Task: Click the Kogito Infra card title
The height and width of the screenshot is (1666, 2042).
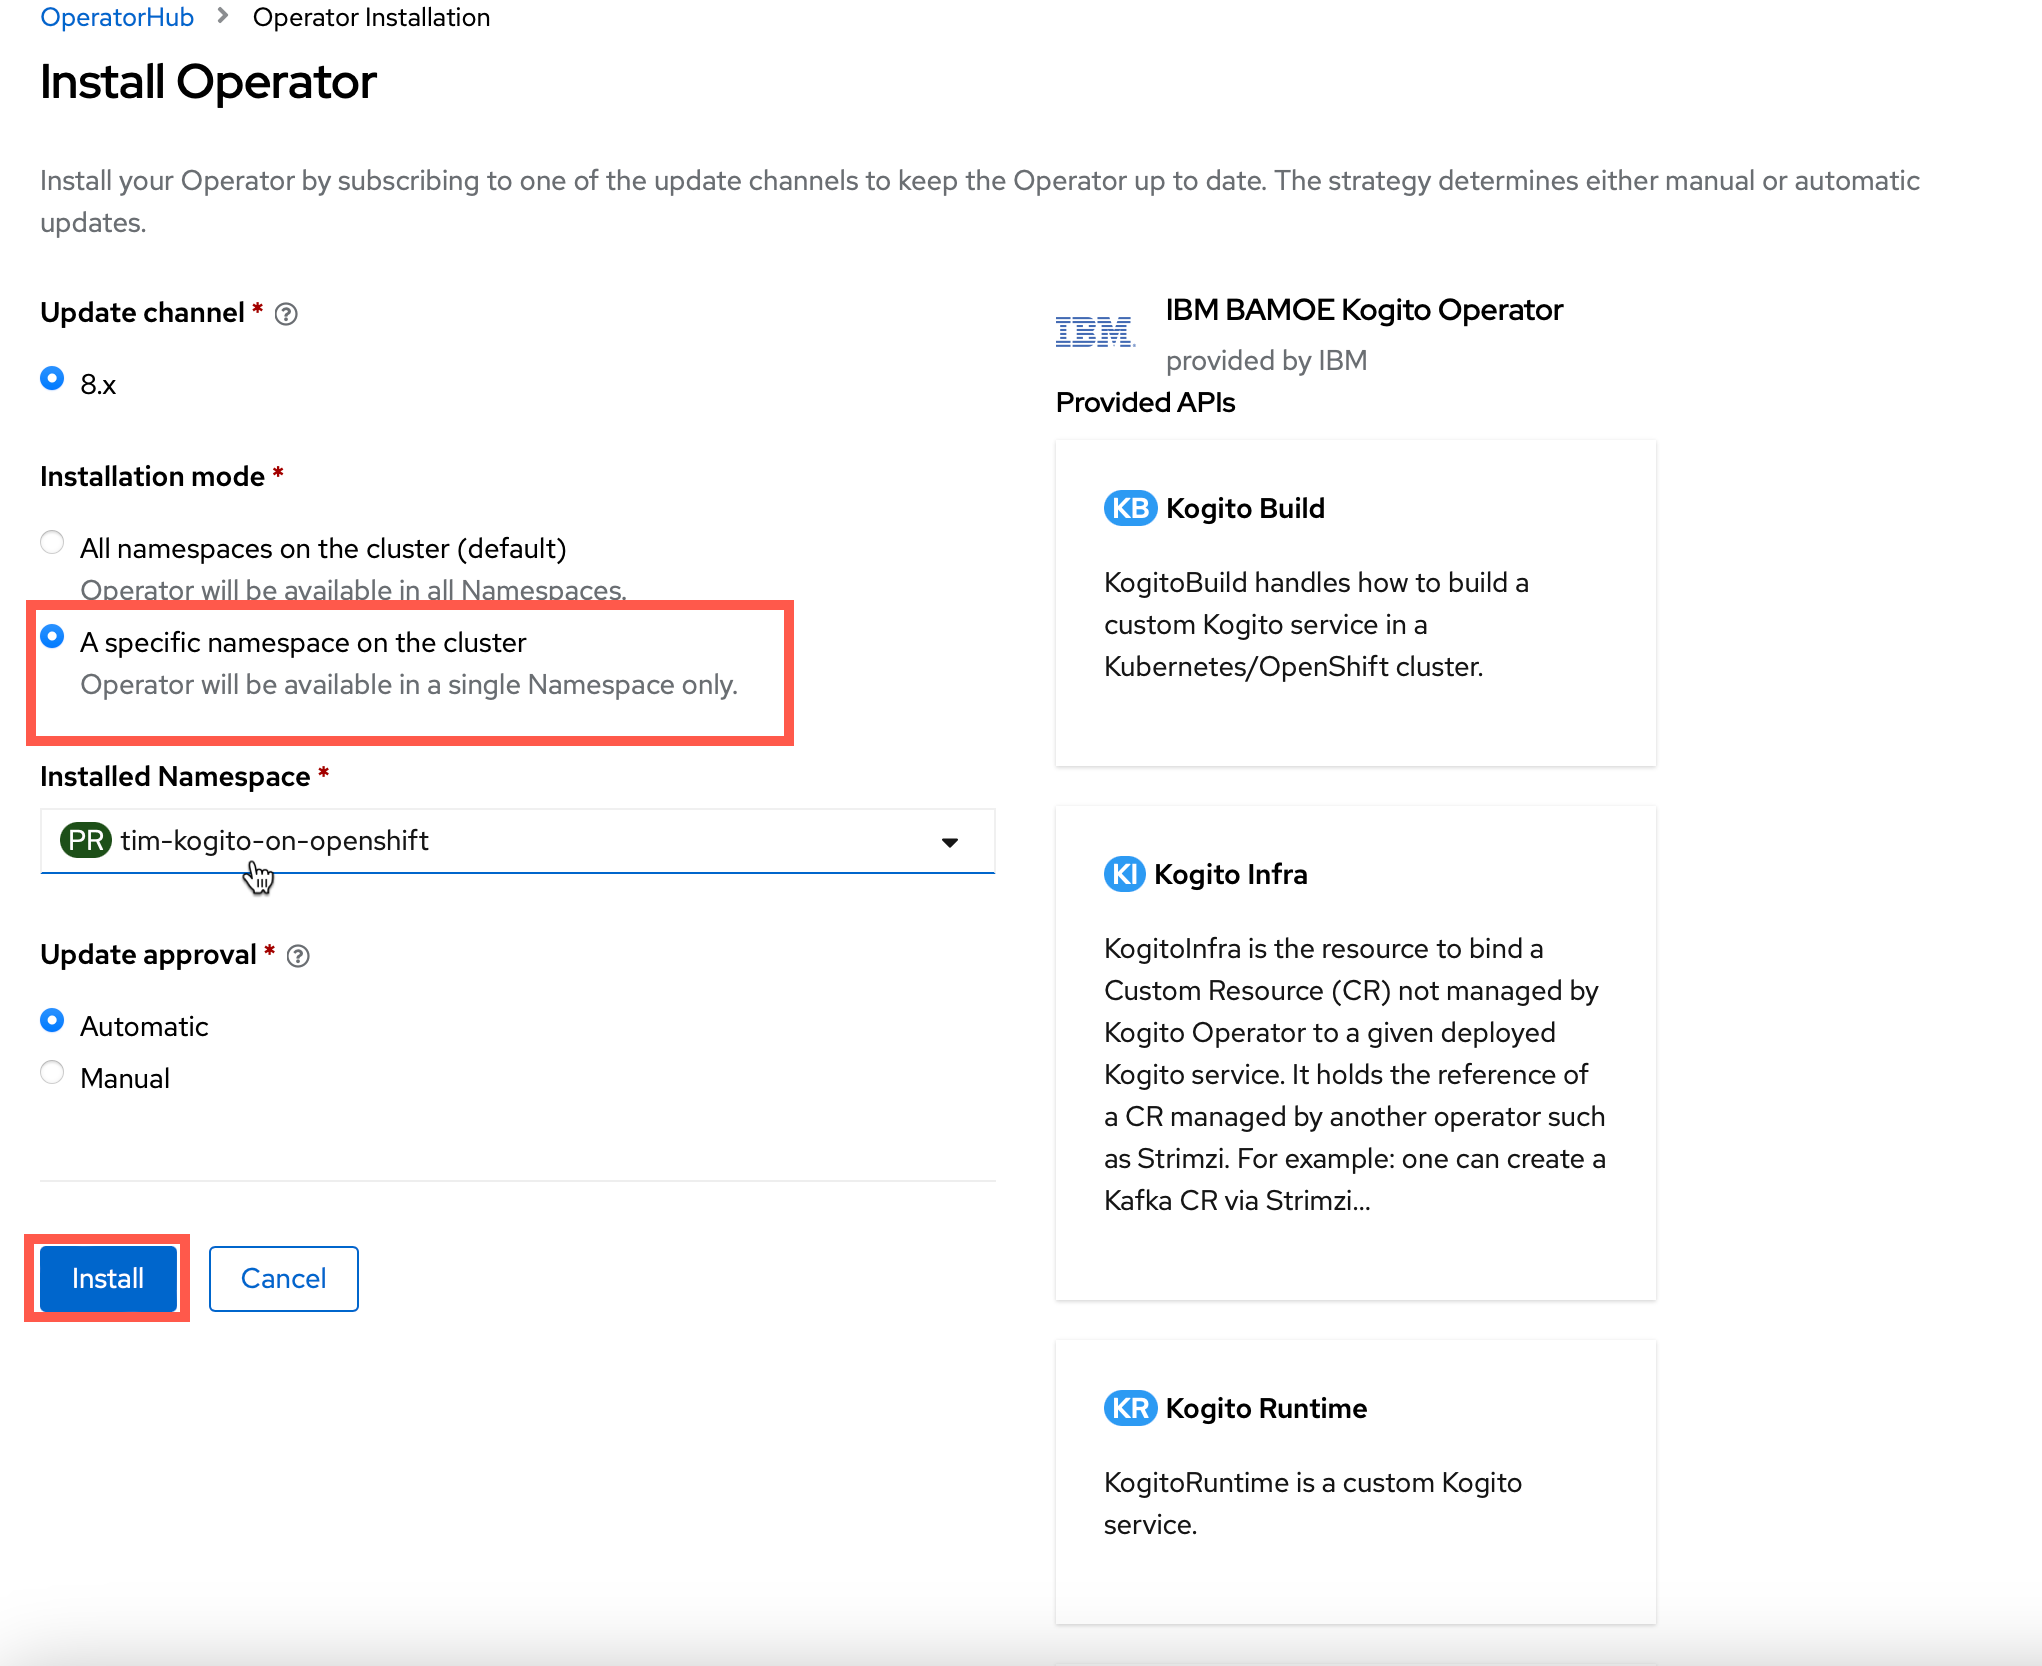Action: click(x=1231, y=874)
